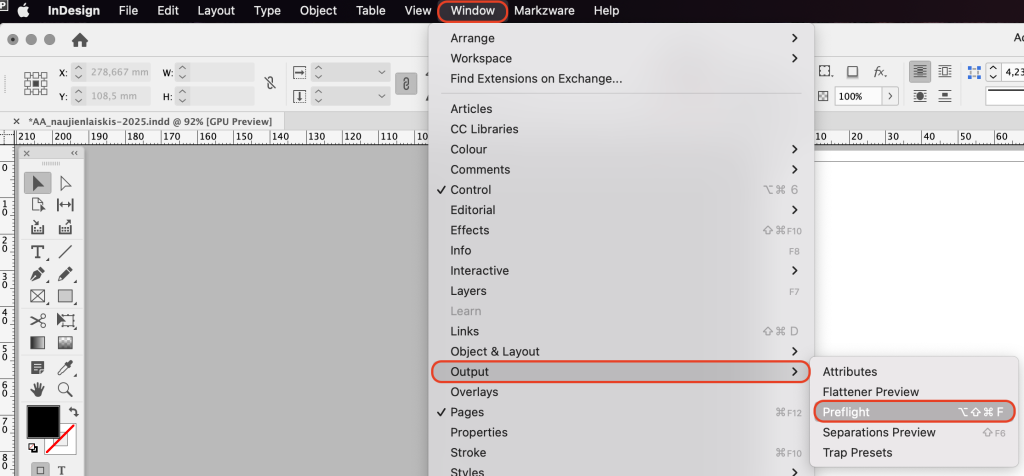
Task: Toggle the Pages panel menu item
Action: point(467,412)
